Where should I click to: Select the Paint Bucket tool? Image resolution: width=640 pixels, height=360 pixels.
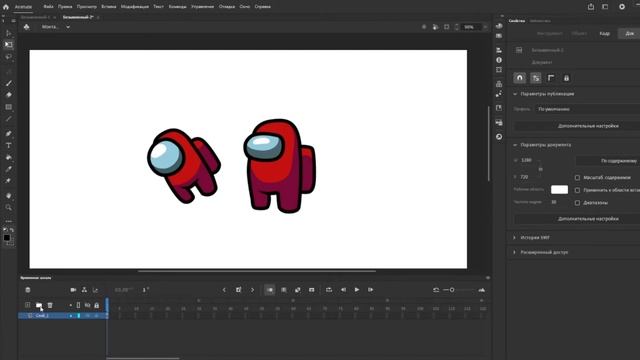tap(9, 157)
